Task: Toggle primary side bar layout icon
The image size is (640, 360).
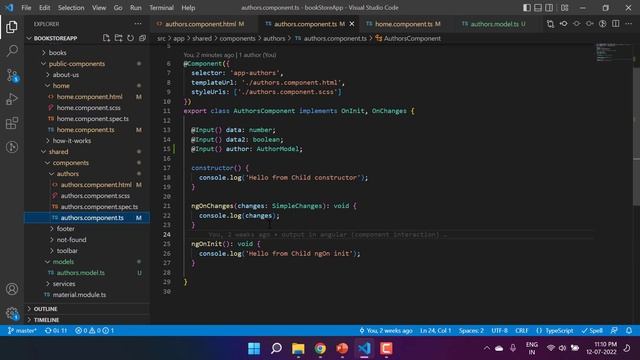Action: (527, 8)
